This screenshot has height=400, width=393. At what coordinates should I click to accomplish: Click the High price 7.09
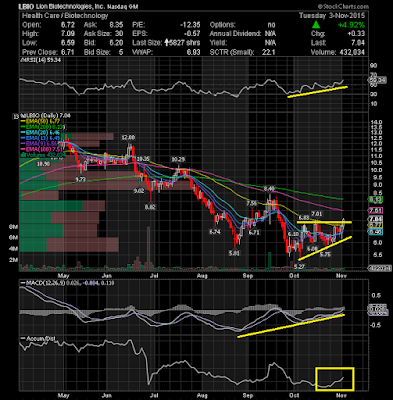coord(68,34)
